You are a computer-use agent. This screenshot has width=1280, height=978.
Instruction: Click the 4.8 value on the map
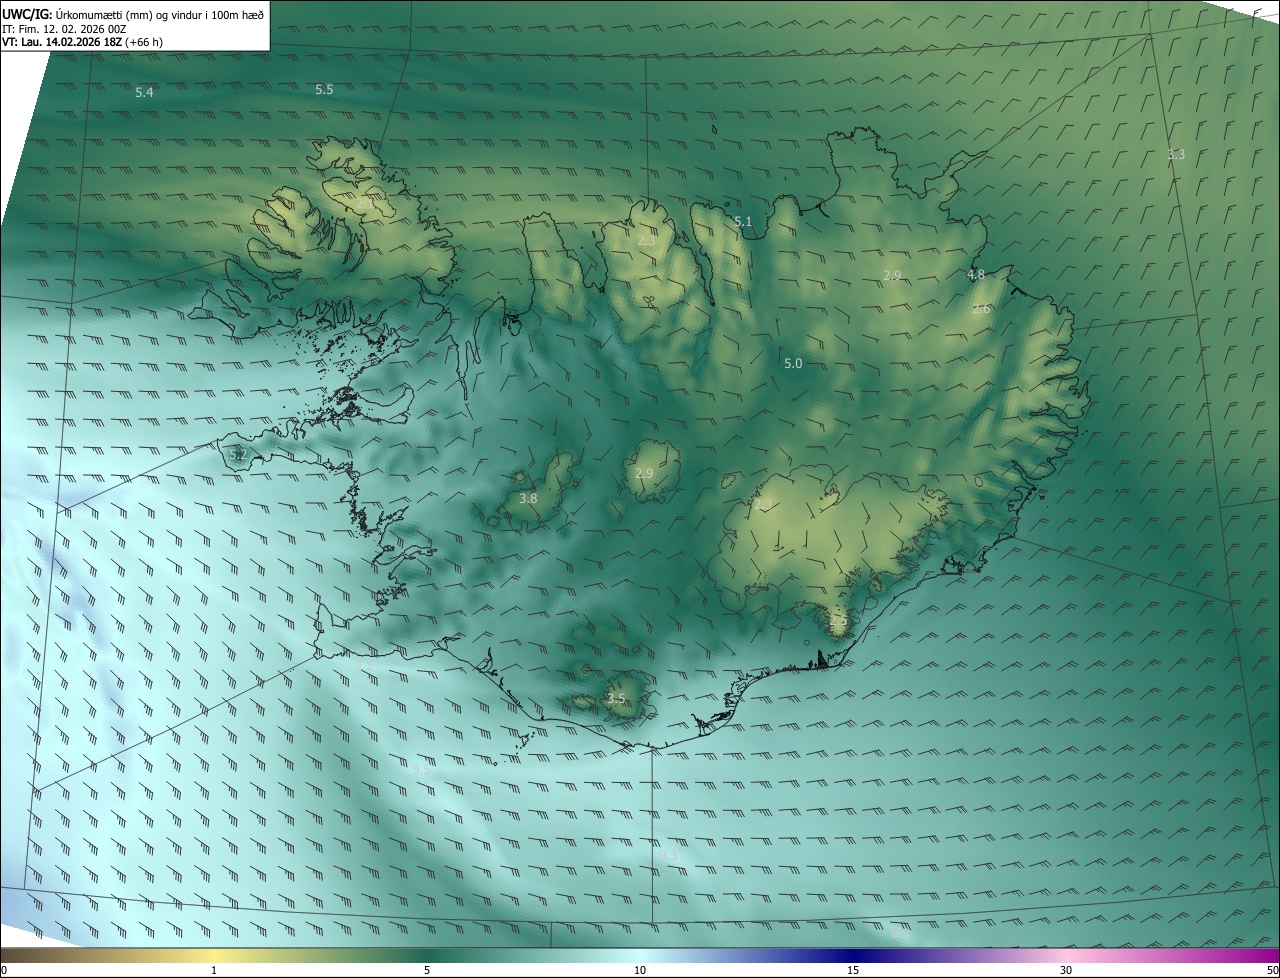pos(976,274)
